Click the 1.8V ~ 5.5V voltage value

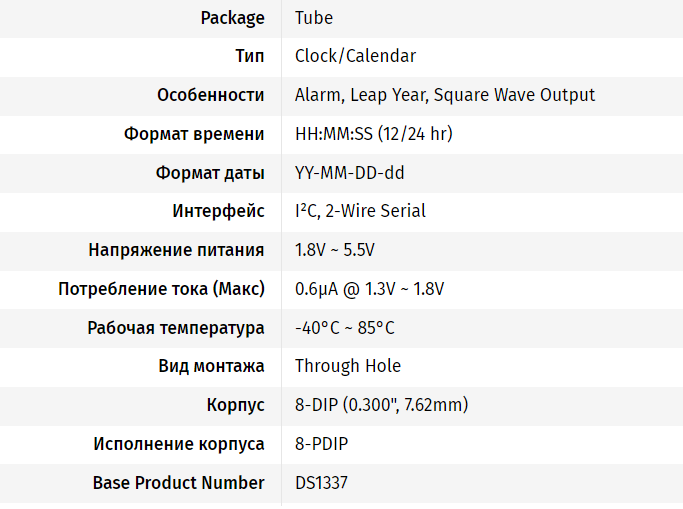pyautogui.click(x=335, y=250)
